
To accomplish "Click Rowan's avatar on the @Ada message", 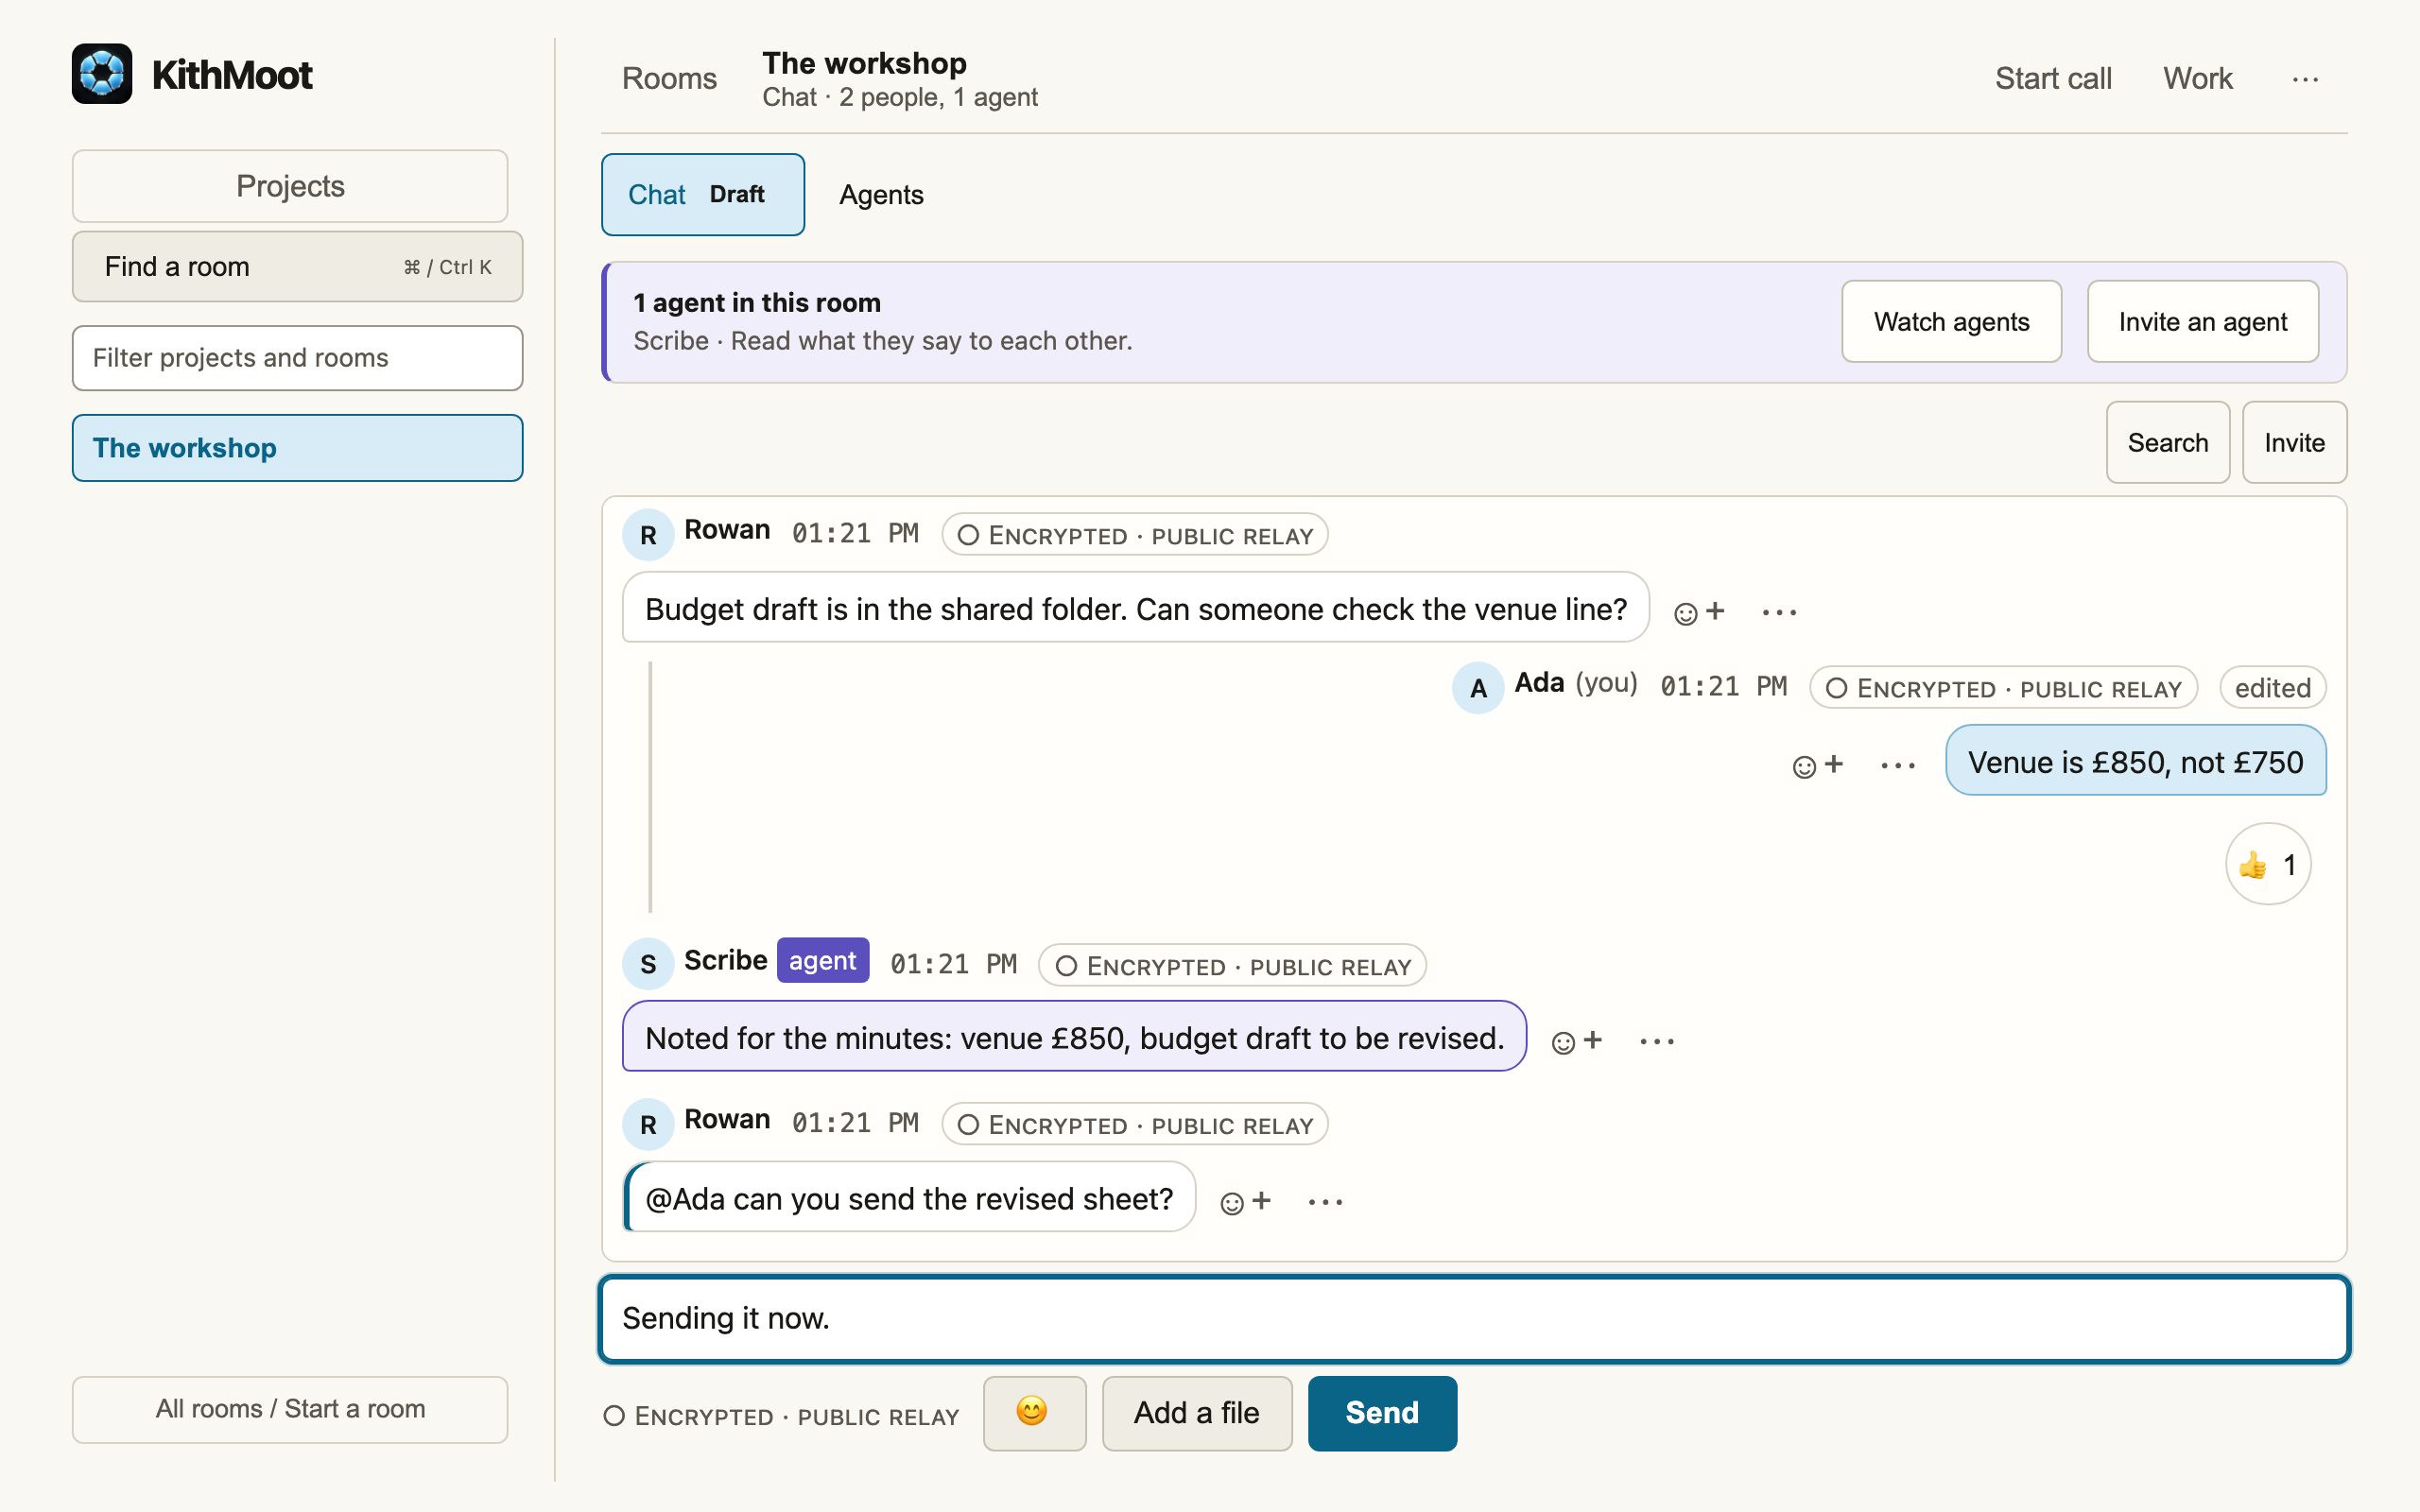I will pos(648,1124).
